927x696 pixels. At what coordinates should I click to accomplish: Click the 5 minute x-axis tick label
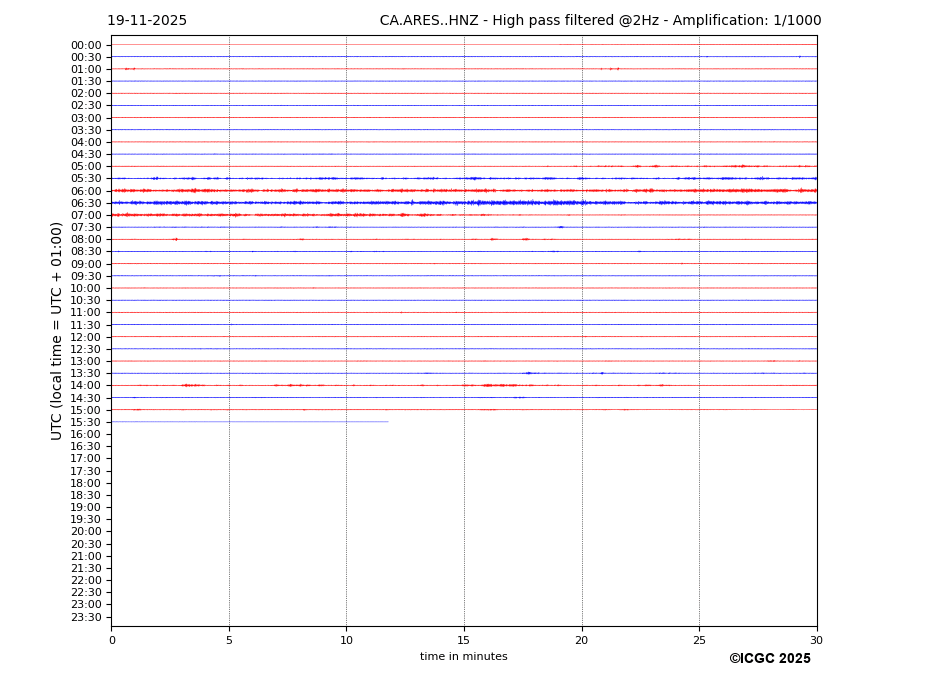click(x=229, y=640)
